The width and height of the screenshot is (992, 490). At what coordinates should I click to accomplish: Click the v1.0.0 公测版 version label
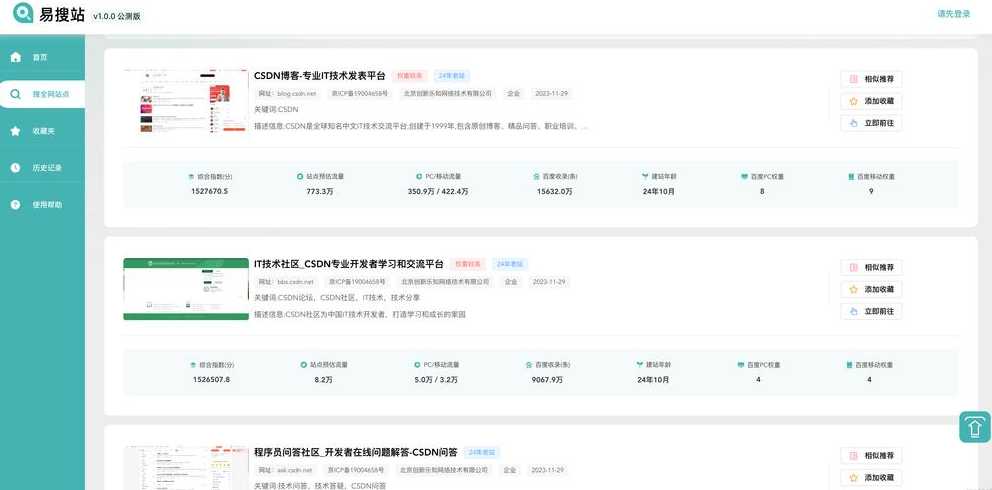(116, 16)
